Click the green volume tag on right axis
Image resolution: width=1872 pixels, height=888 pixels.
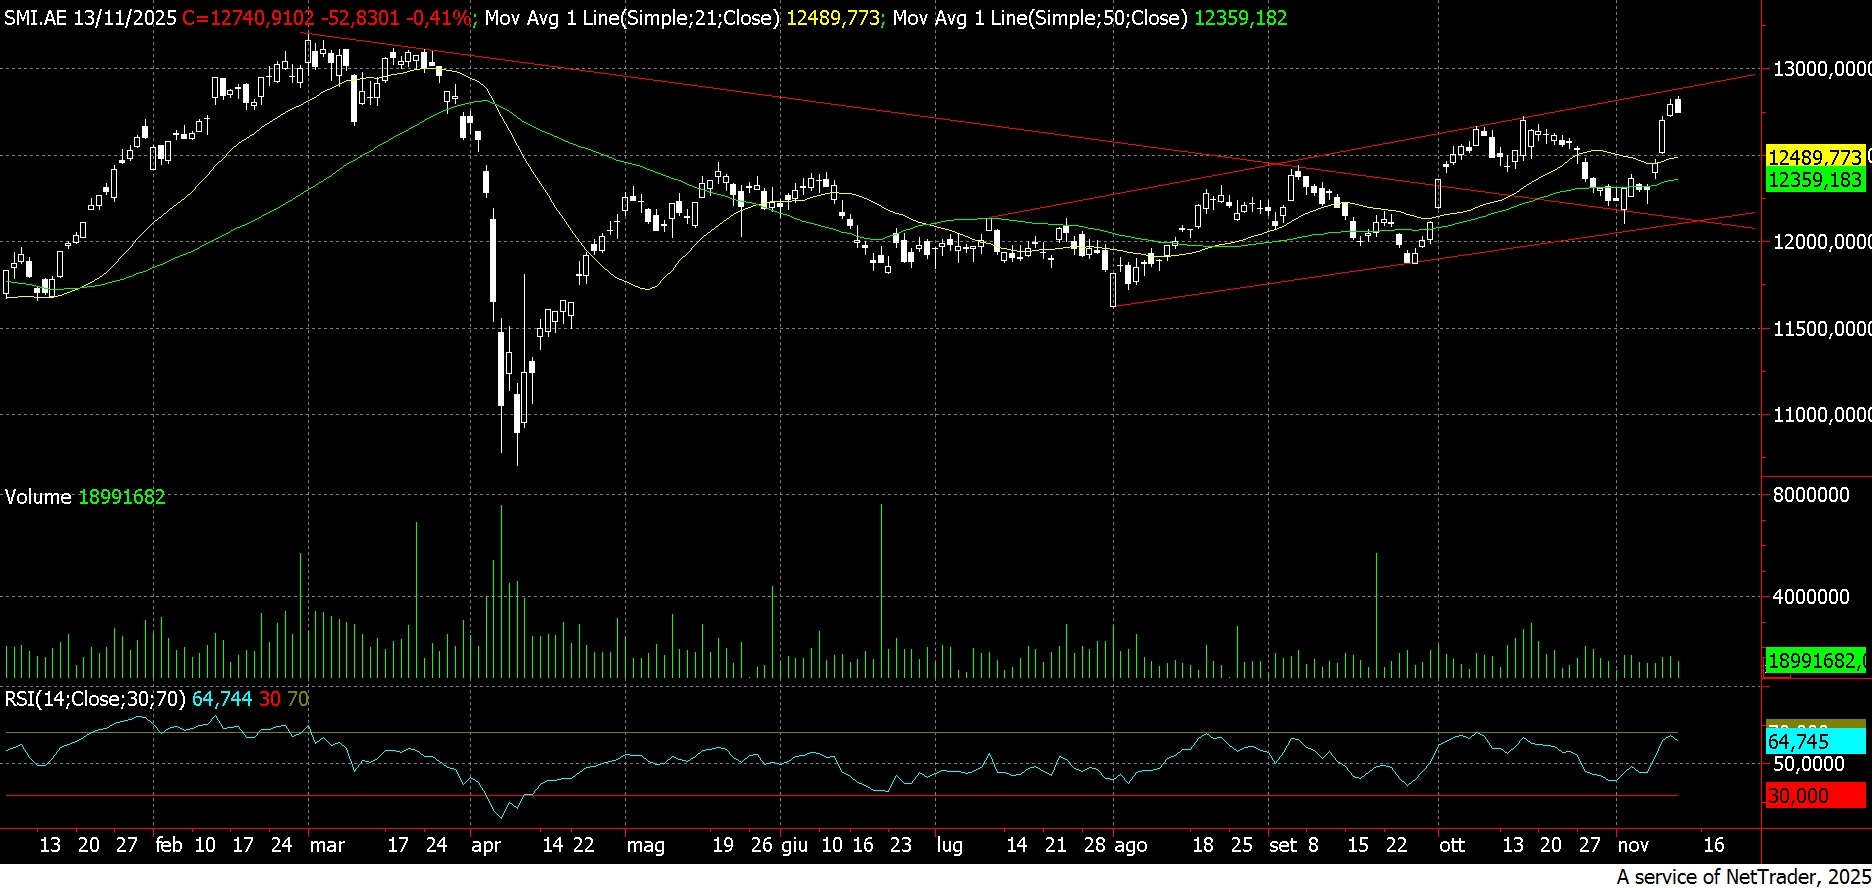(1814, 661)
